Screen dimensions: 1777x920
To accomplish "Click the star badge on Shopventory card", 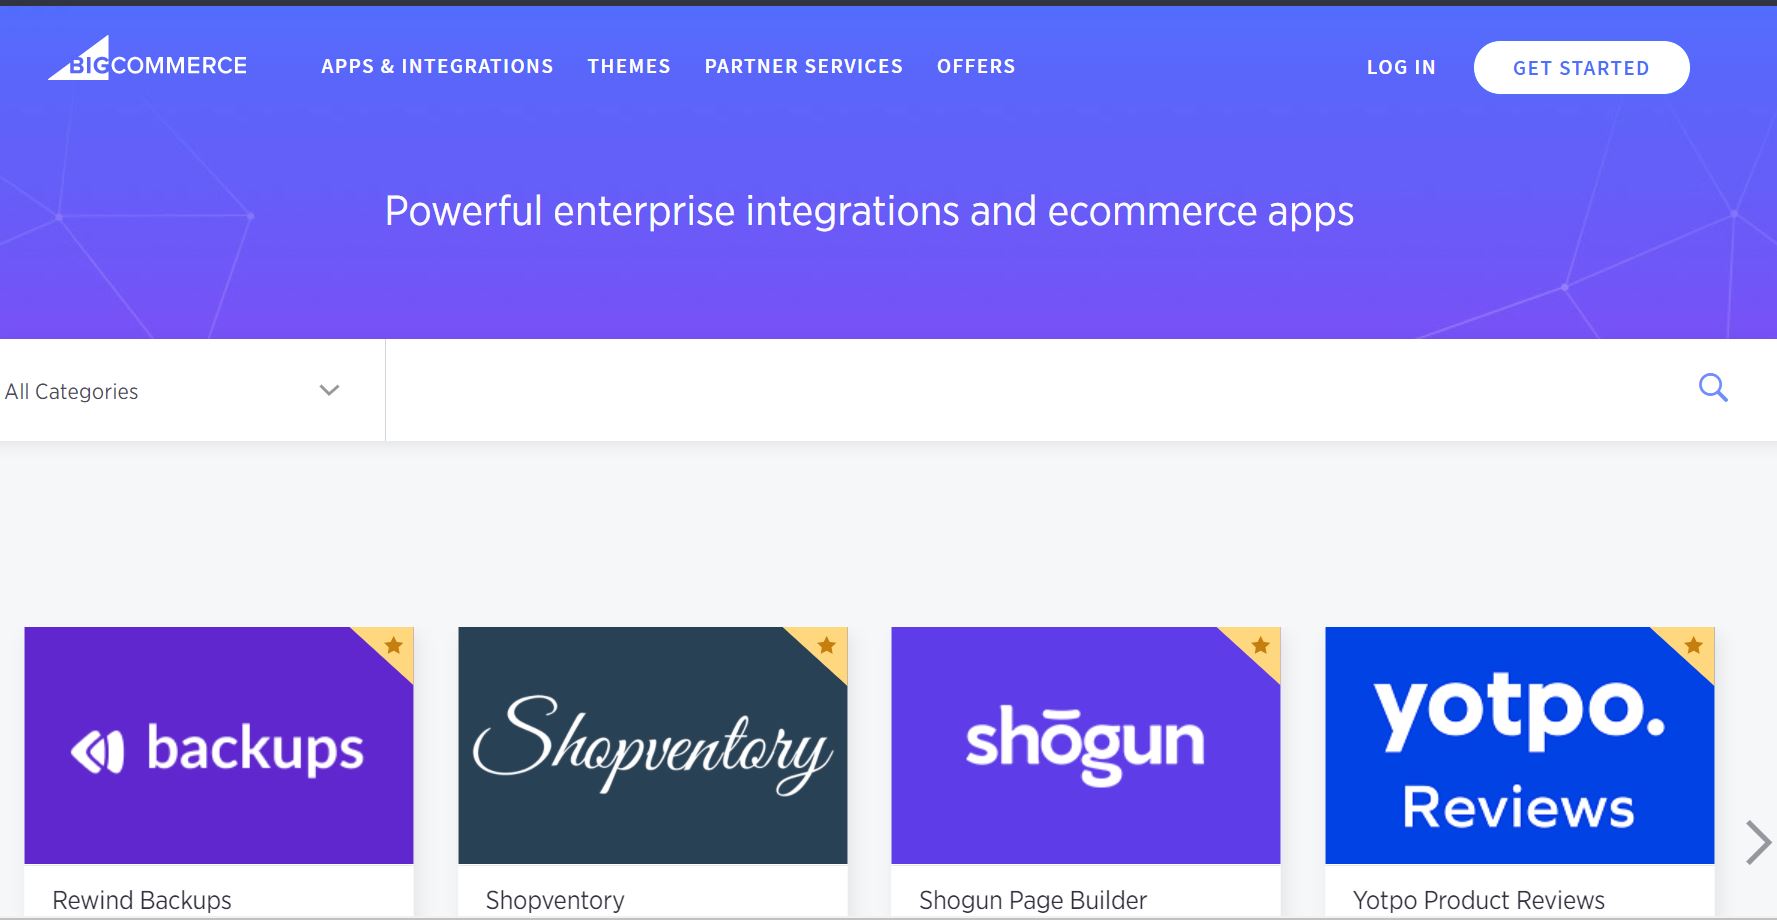I will click(x=826, y=645).
